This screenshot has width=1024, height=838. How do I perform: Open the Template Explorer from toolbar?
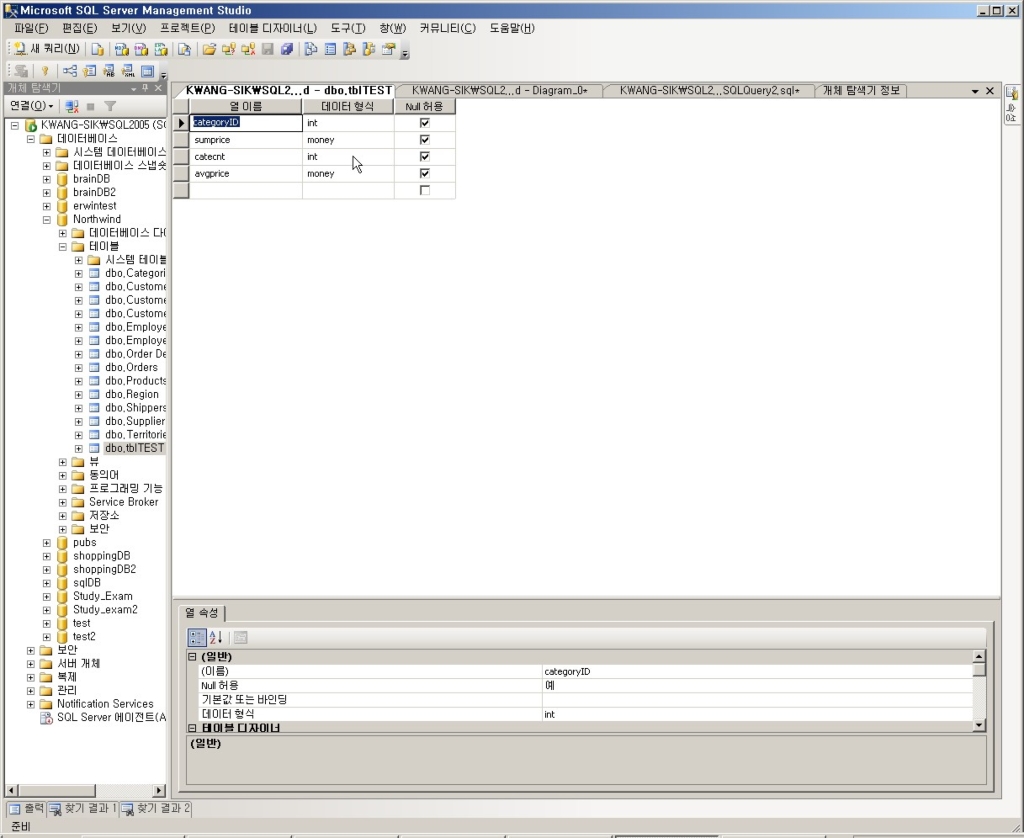point(370,50)
